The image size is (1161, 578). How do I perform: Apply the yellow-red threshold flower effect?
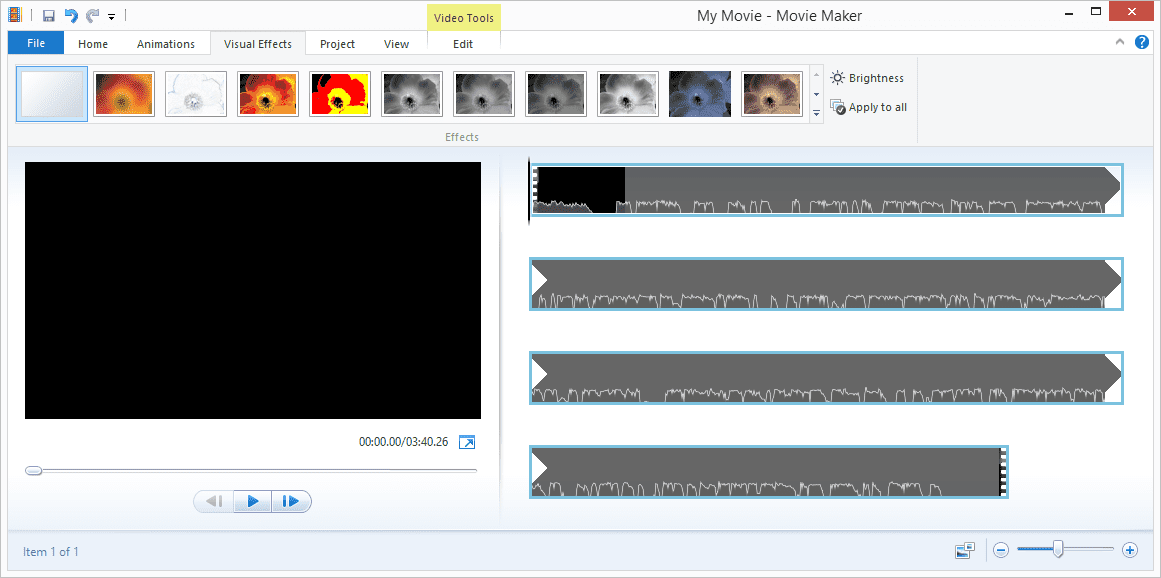point(340,94)
